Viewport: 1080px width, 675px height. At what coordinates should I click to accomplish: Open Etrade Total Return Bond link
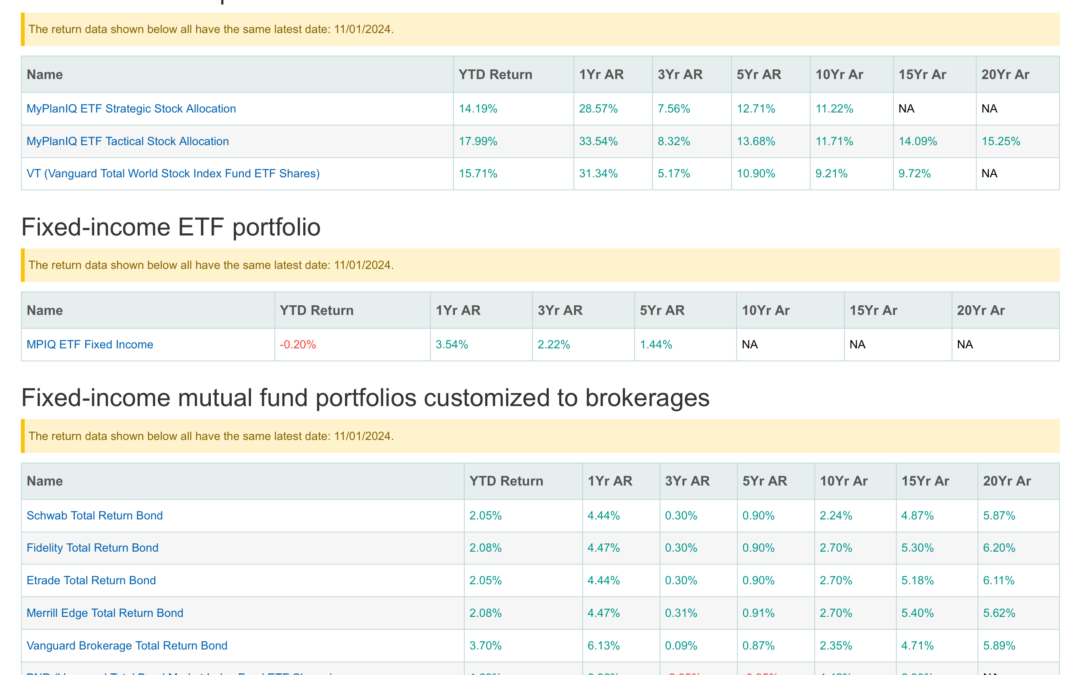pos(91,580)
